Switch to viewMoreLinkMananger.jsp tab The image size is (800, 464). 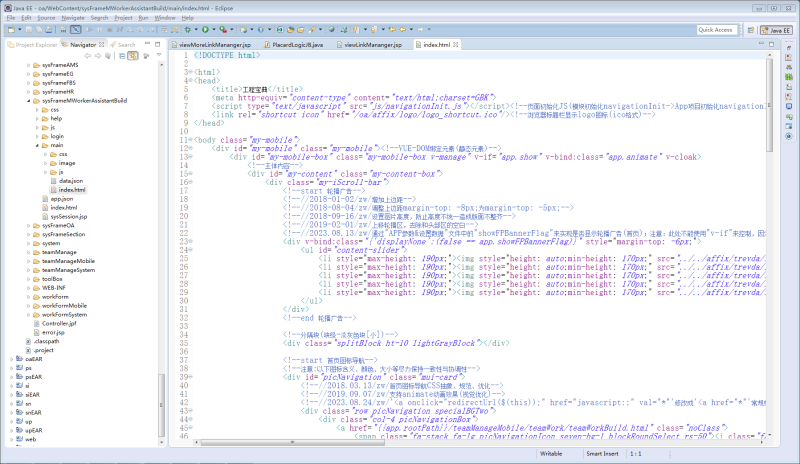point(211,44)
